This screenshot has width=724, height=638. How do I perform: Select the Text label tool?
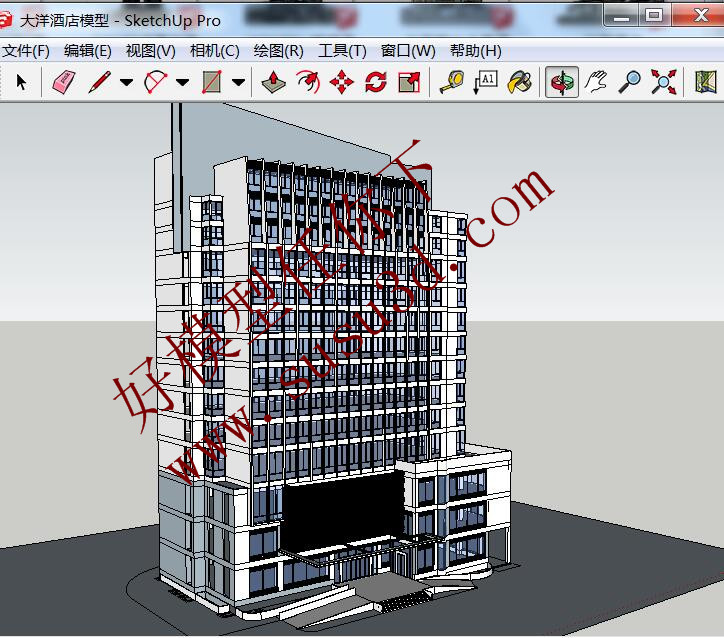[486, 82]
